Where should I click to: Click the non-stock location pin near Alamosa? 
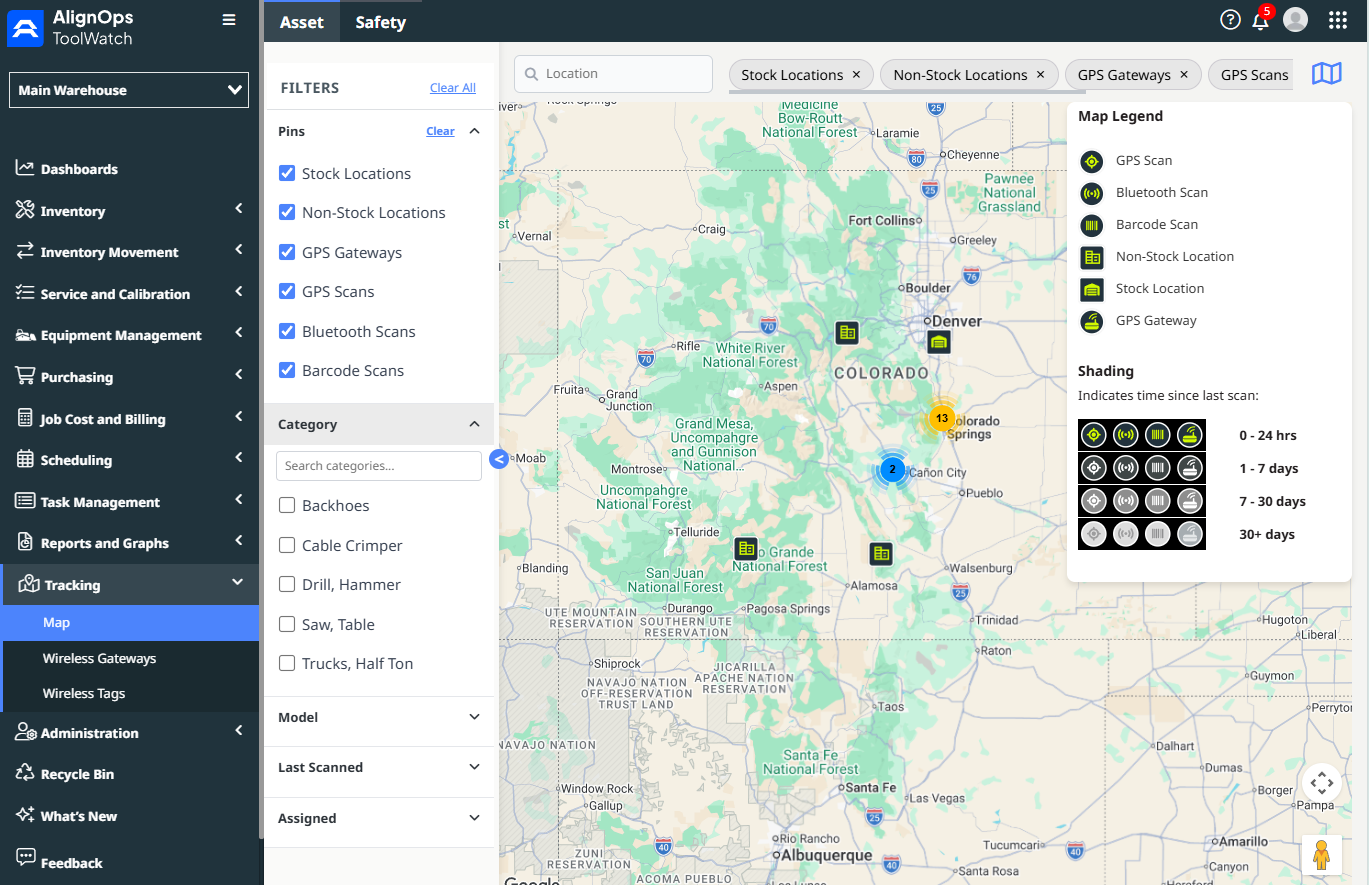tap(880, 553)
